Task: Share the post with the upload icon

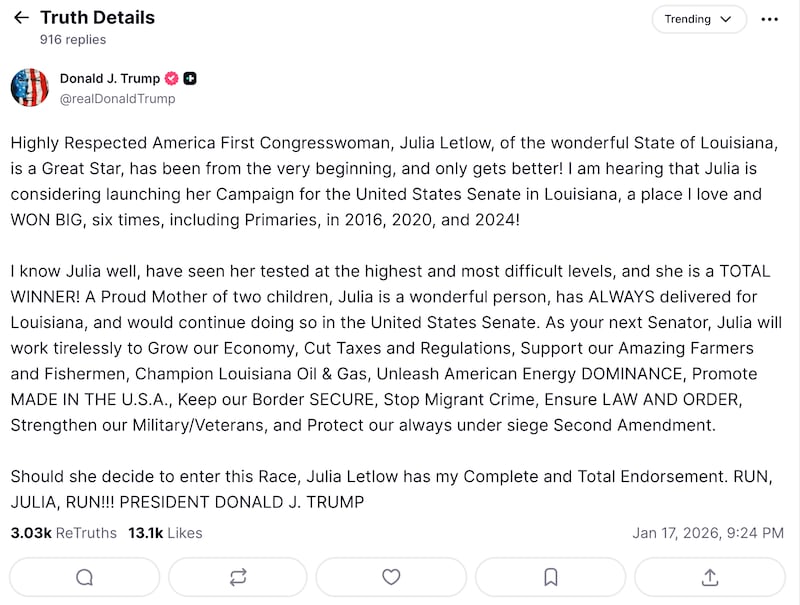Action: [710, 577]
